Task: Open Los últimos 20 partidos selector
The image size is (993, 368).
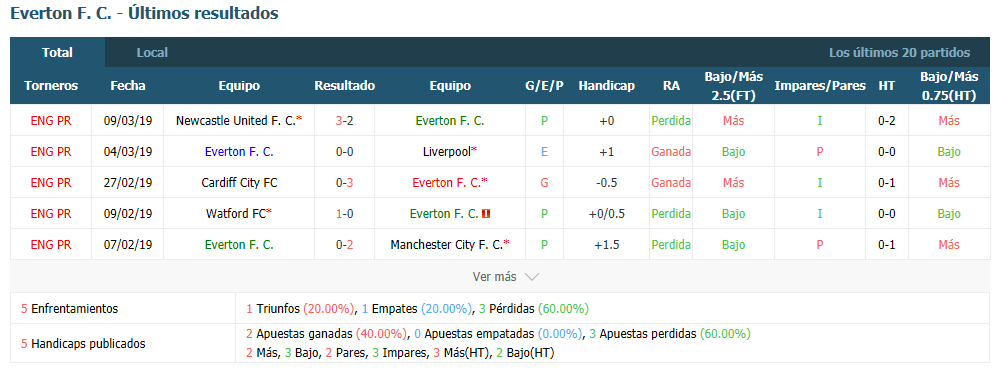Action: click(x=899, y=53)
